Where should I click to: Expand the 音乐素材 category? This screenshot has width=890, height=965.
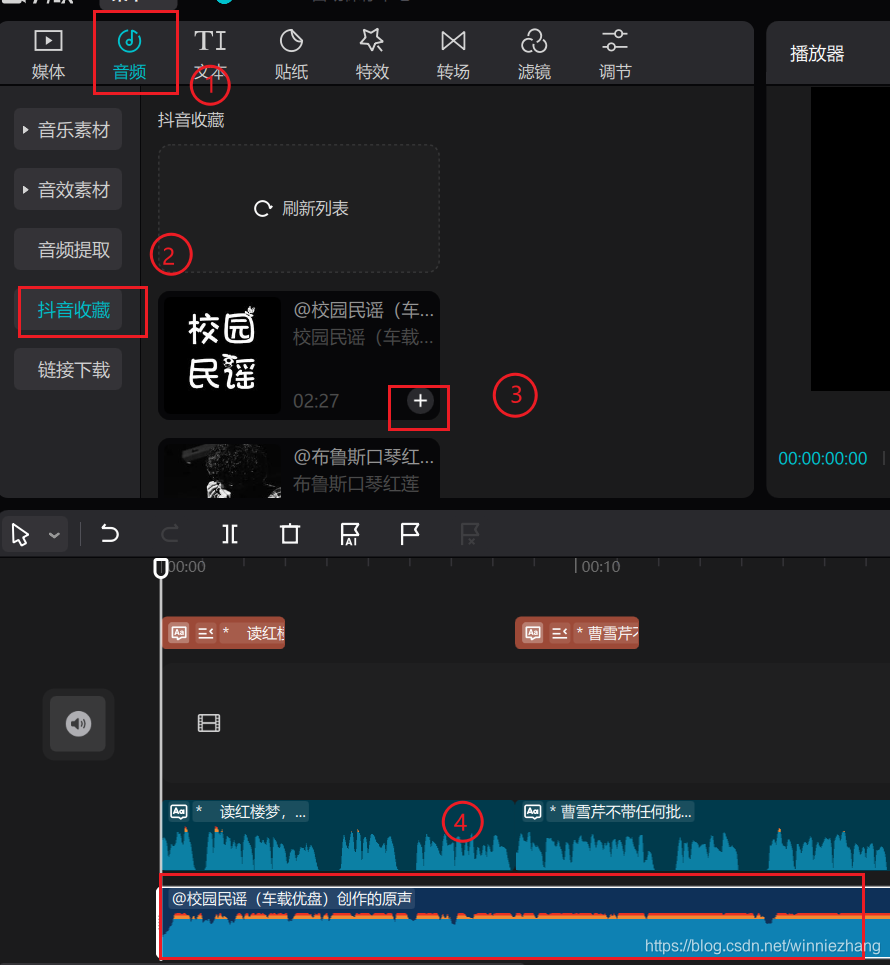68,129
